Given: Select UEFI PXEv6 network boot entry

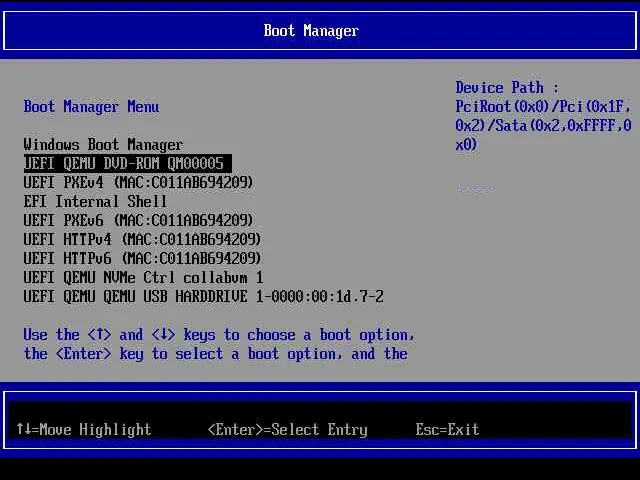Looking at the screenshot, I should pos(138,220).
